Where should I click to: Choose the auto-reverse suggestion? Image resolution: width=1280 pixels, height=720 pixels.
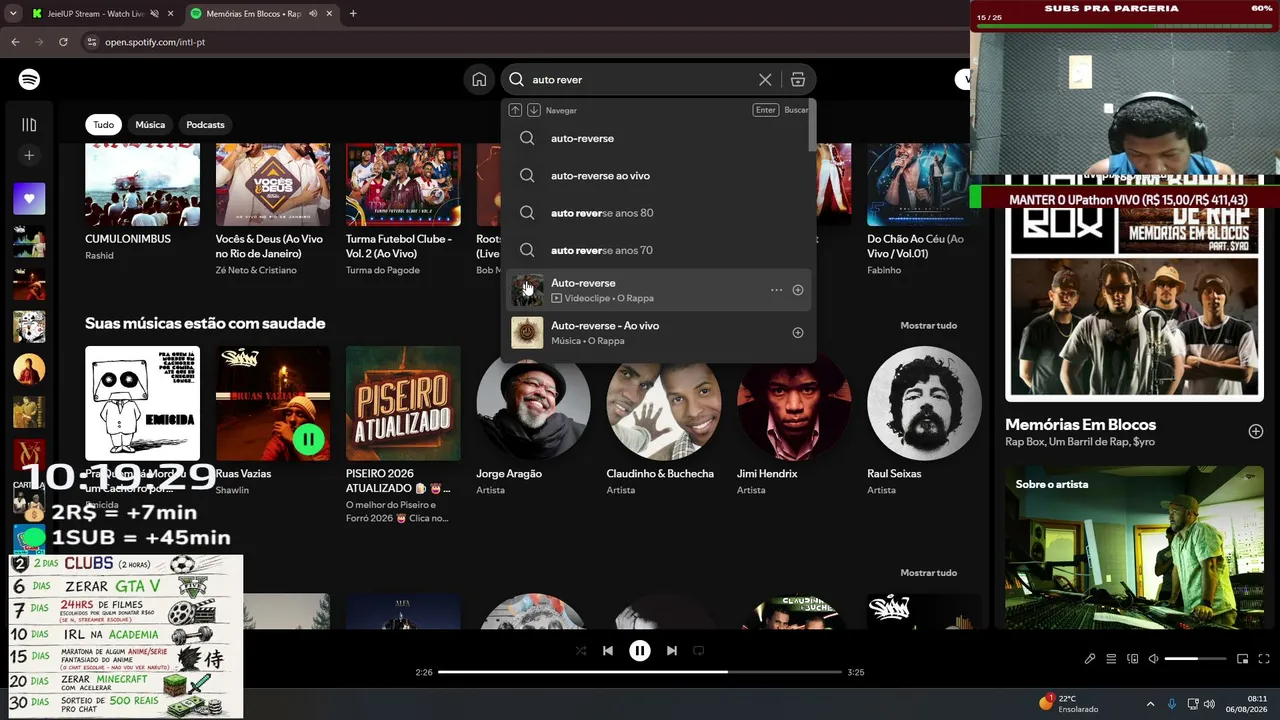click(x=658, y=138)
